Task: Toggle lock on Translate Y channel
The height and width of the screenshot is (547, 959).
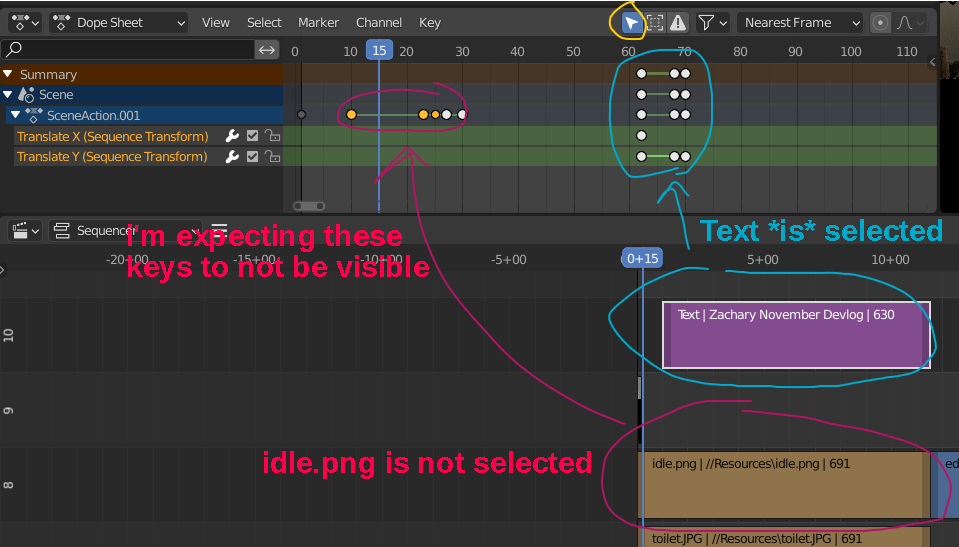Action: [272, 157]
